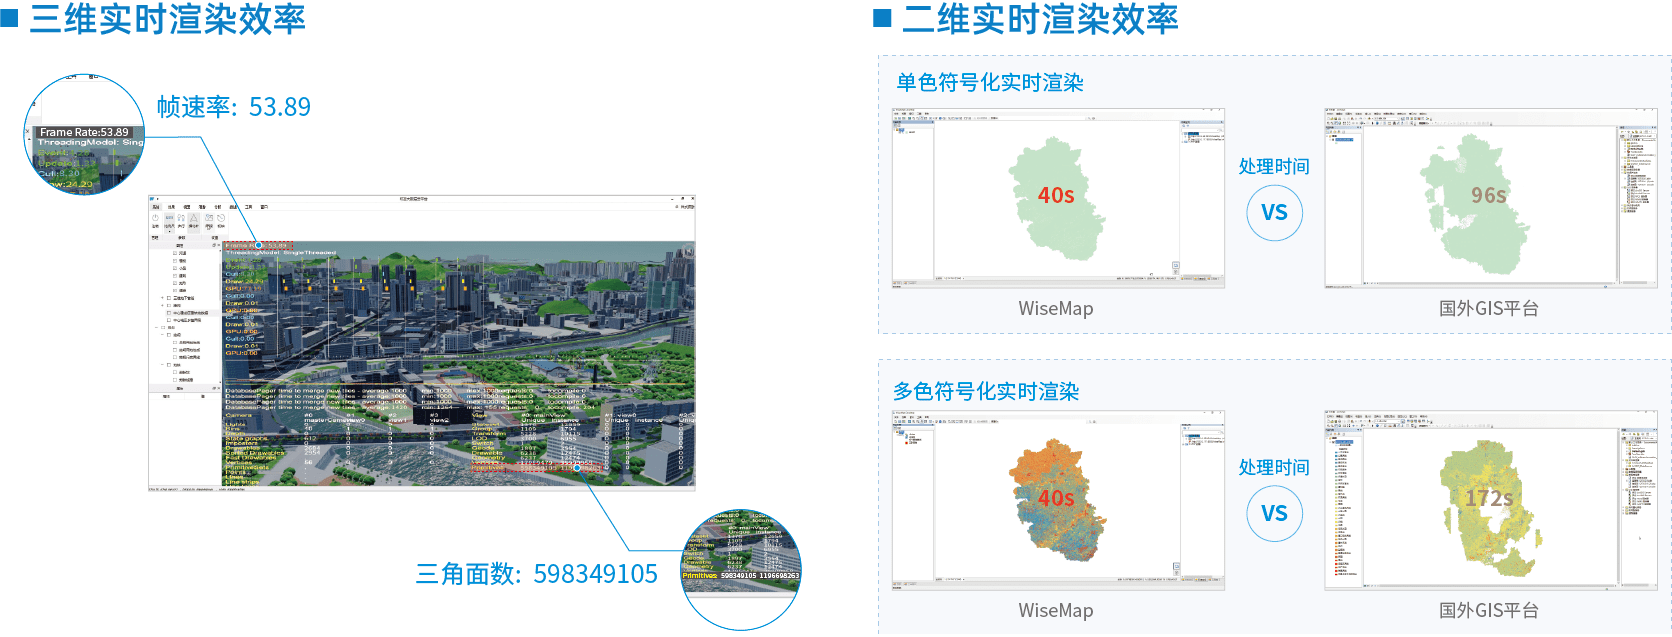Click the clock icon in the 3D ribbon
Screen dimensions: 1672x637
[x=221, y=217]
